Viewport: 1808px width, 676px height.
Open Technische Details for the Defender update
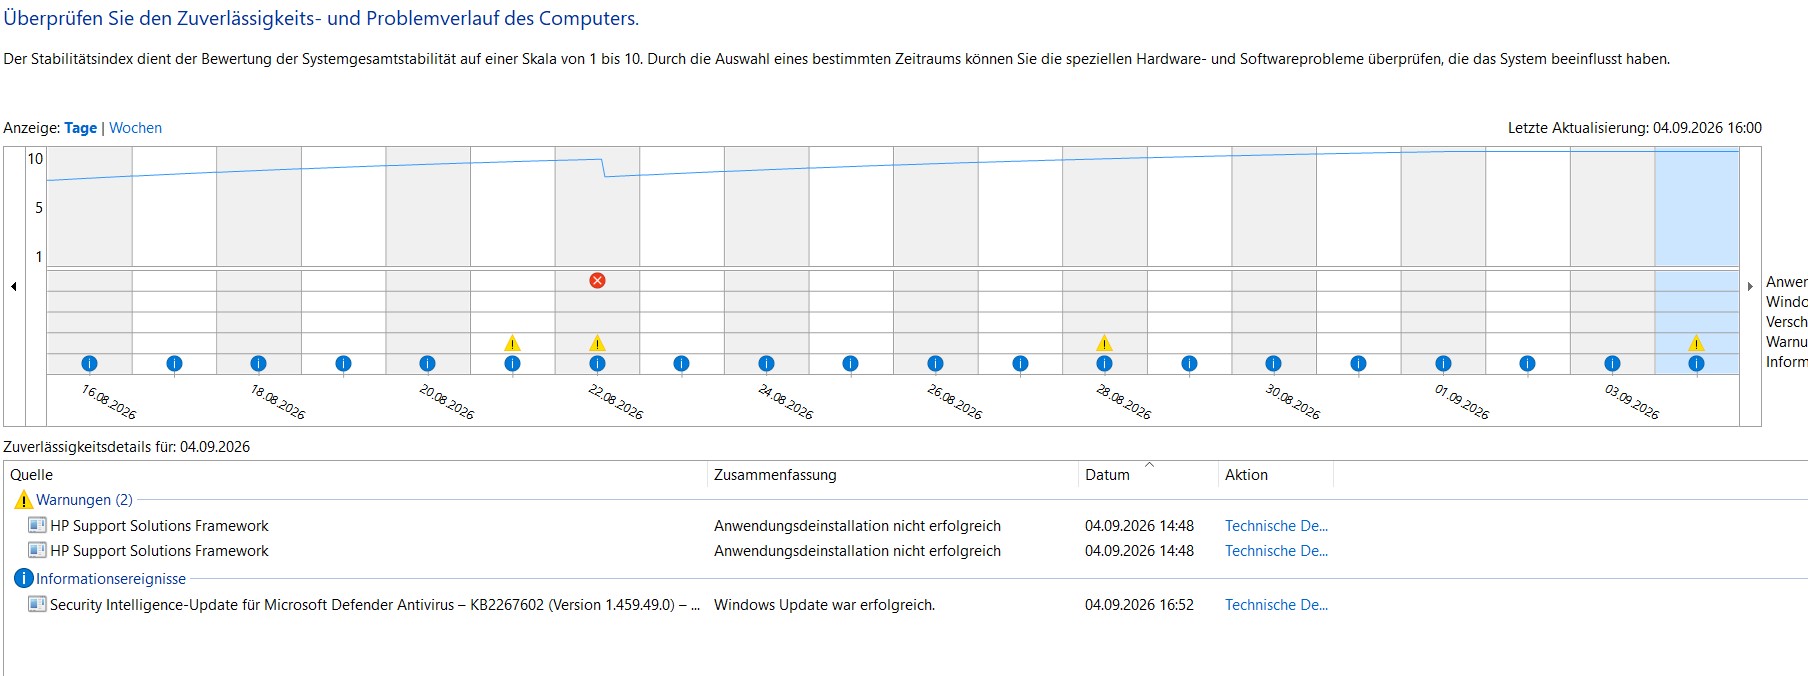(x=1276, y=605)
